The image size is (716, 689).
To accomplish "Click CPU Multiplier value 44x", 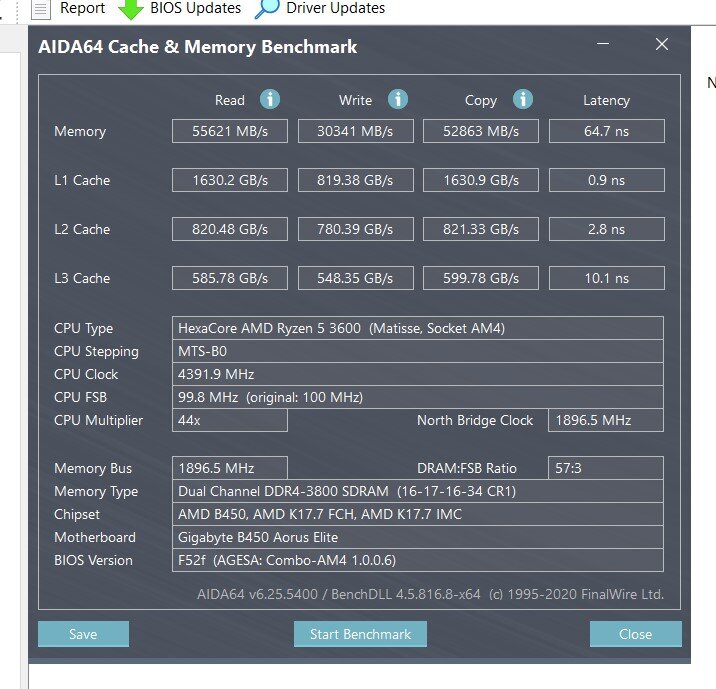I will click(230, 420).
